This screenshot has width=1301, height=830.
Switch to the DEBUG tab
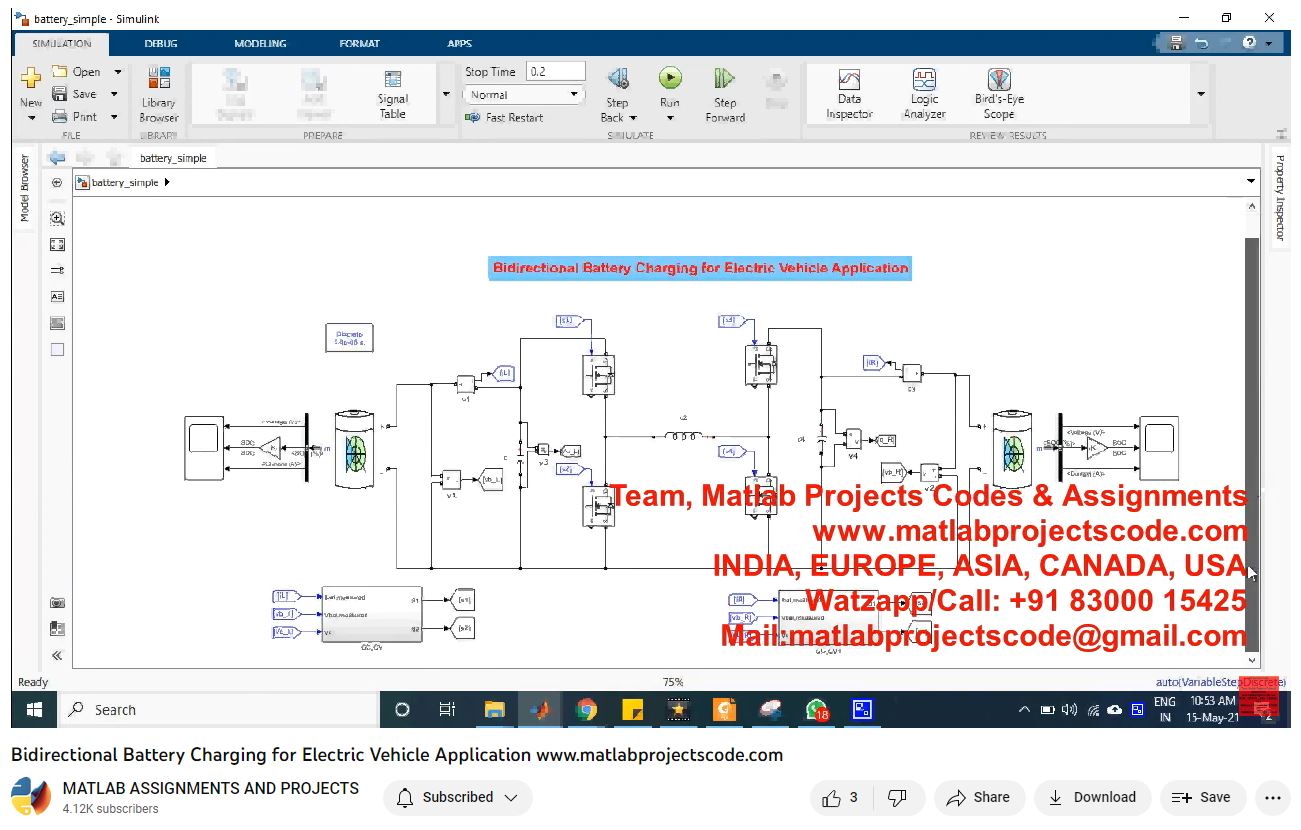coord(161,43)
